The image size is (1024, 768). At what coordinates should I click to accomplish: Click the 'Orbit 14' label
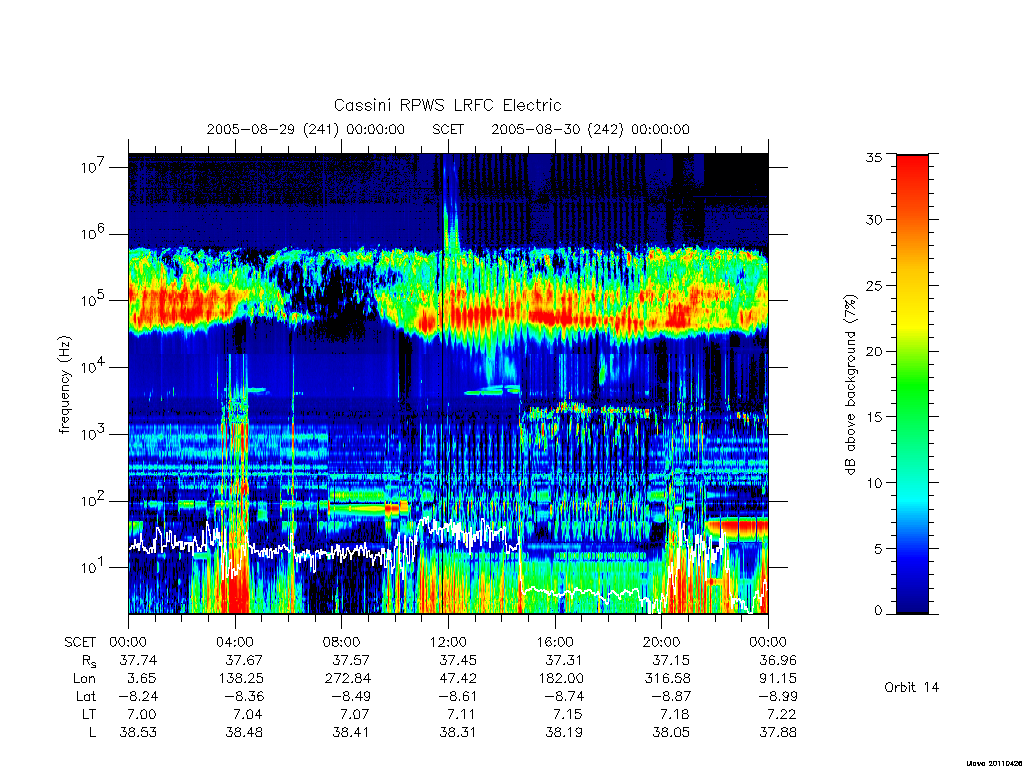(911, 687)
